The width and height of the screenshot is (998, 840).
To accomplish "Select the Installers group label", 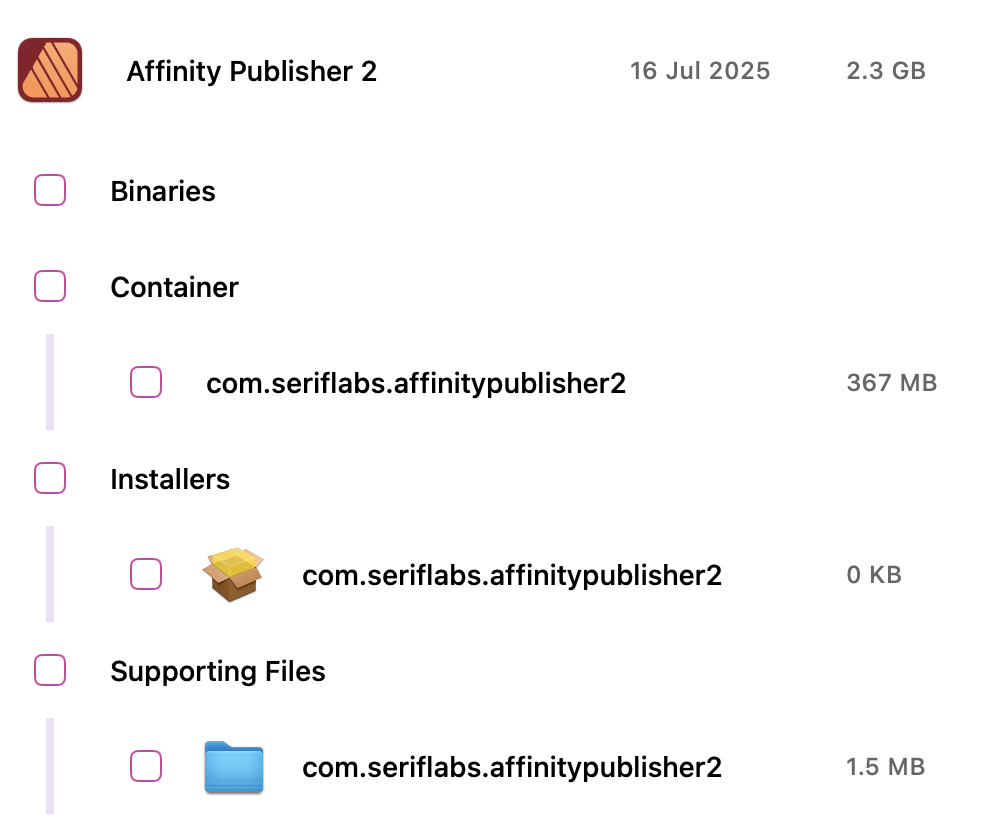I will (170, 479).
